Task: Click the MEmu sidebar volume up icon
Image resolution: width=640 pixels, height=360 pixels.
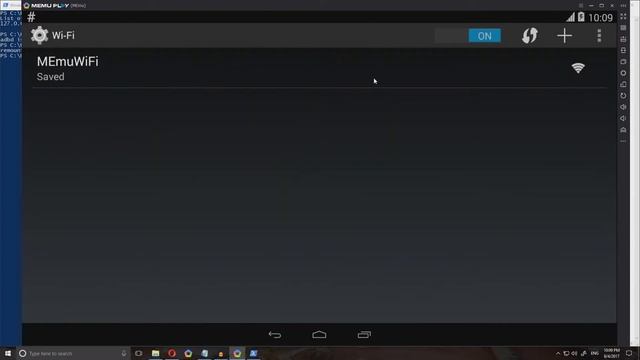Action: (623, 107)
